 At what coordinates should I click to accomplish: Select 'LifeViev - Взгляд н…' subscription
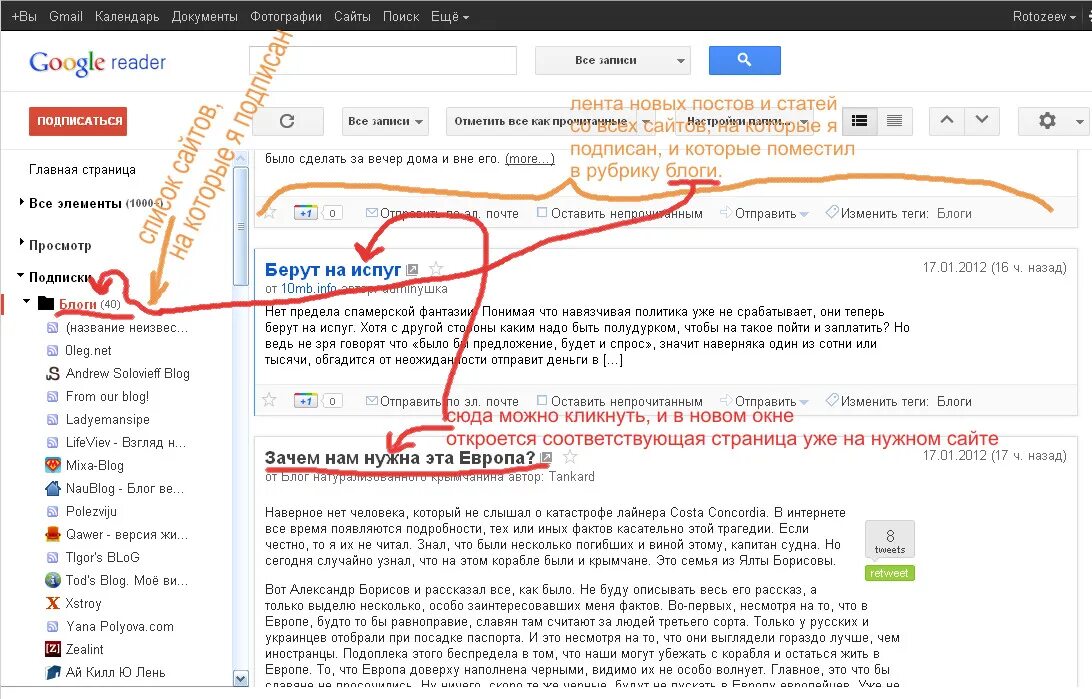point(126,442)
